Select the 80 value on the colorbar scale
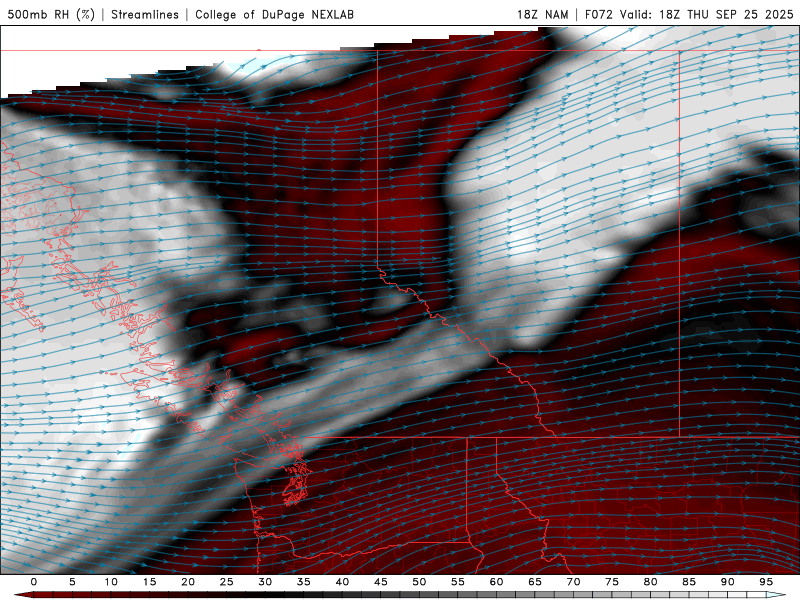Image resolution: width=800 pixels, height=600 pixels. point(650,582)
